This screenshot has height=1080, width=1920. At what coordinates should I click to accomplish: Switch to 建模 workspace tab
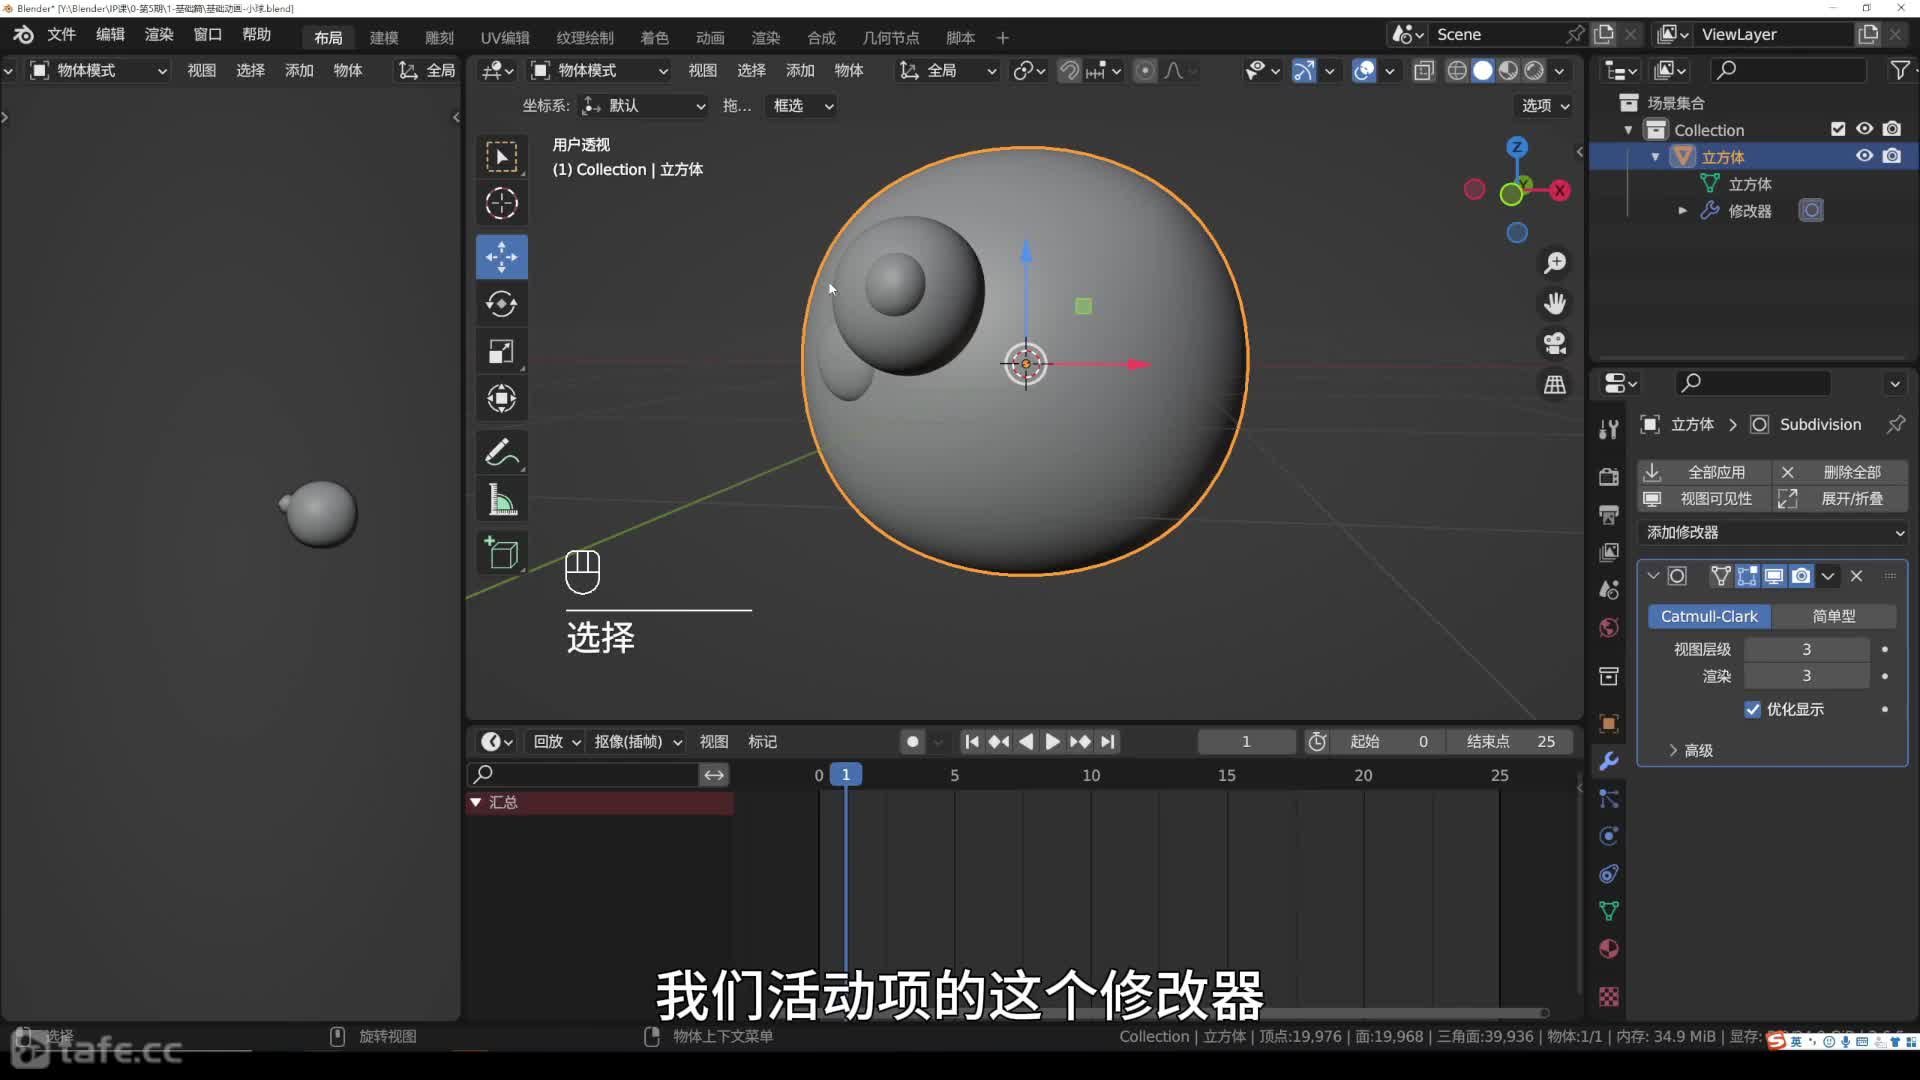(384, 38)
